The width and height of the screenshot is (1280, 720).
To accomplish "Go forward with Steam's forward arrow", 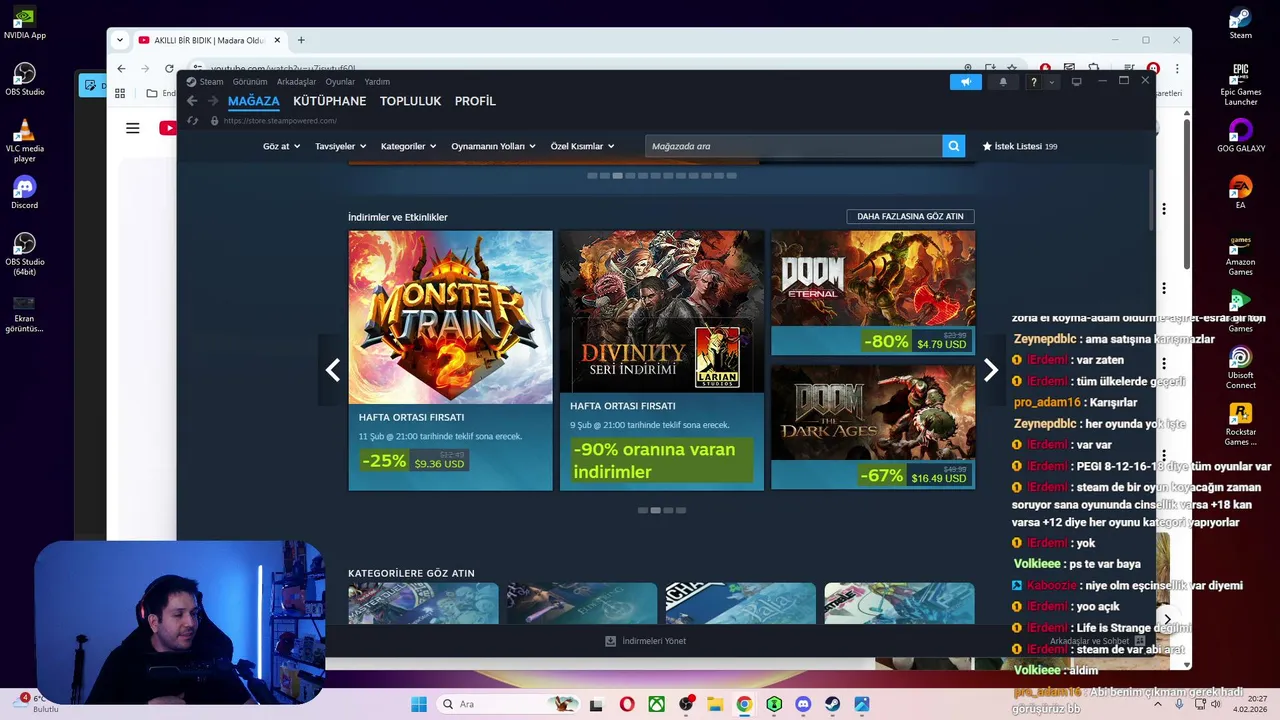I will coord(213,101).
